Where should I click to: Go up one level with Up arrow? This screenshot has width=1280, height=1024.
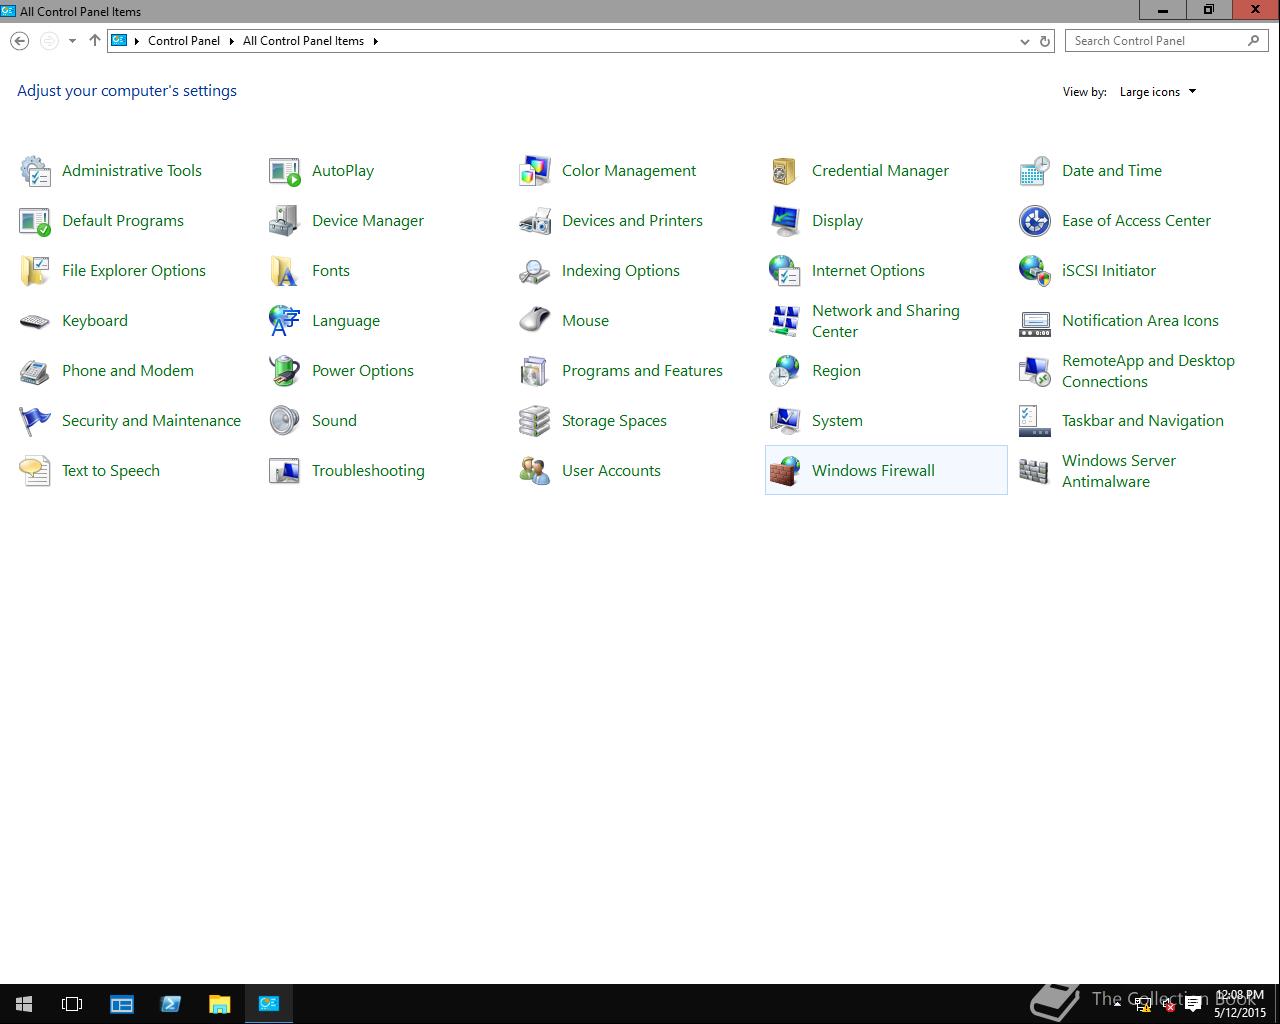[x=95, y=41]
